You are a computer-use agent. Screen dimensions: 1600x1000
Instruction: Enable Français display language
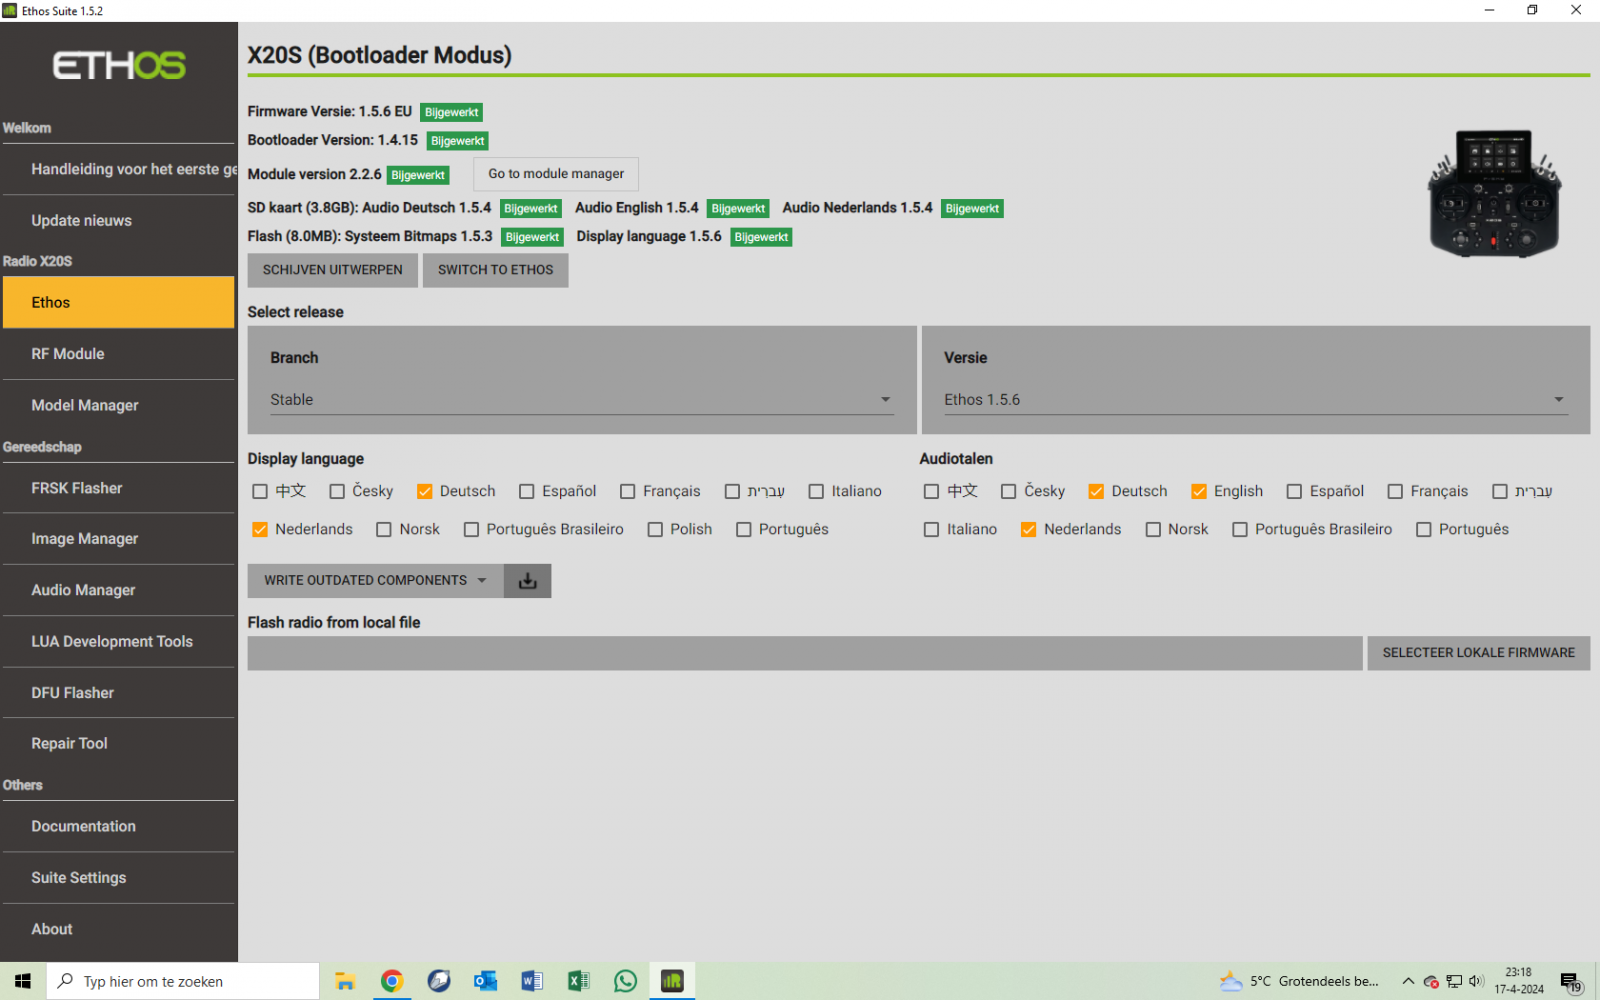pos(628,491)
